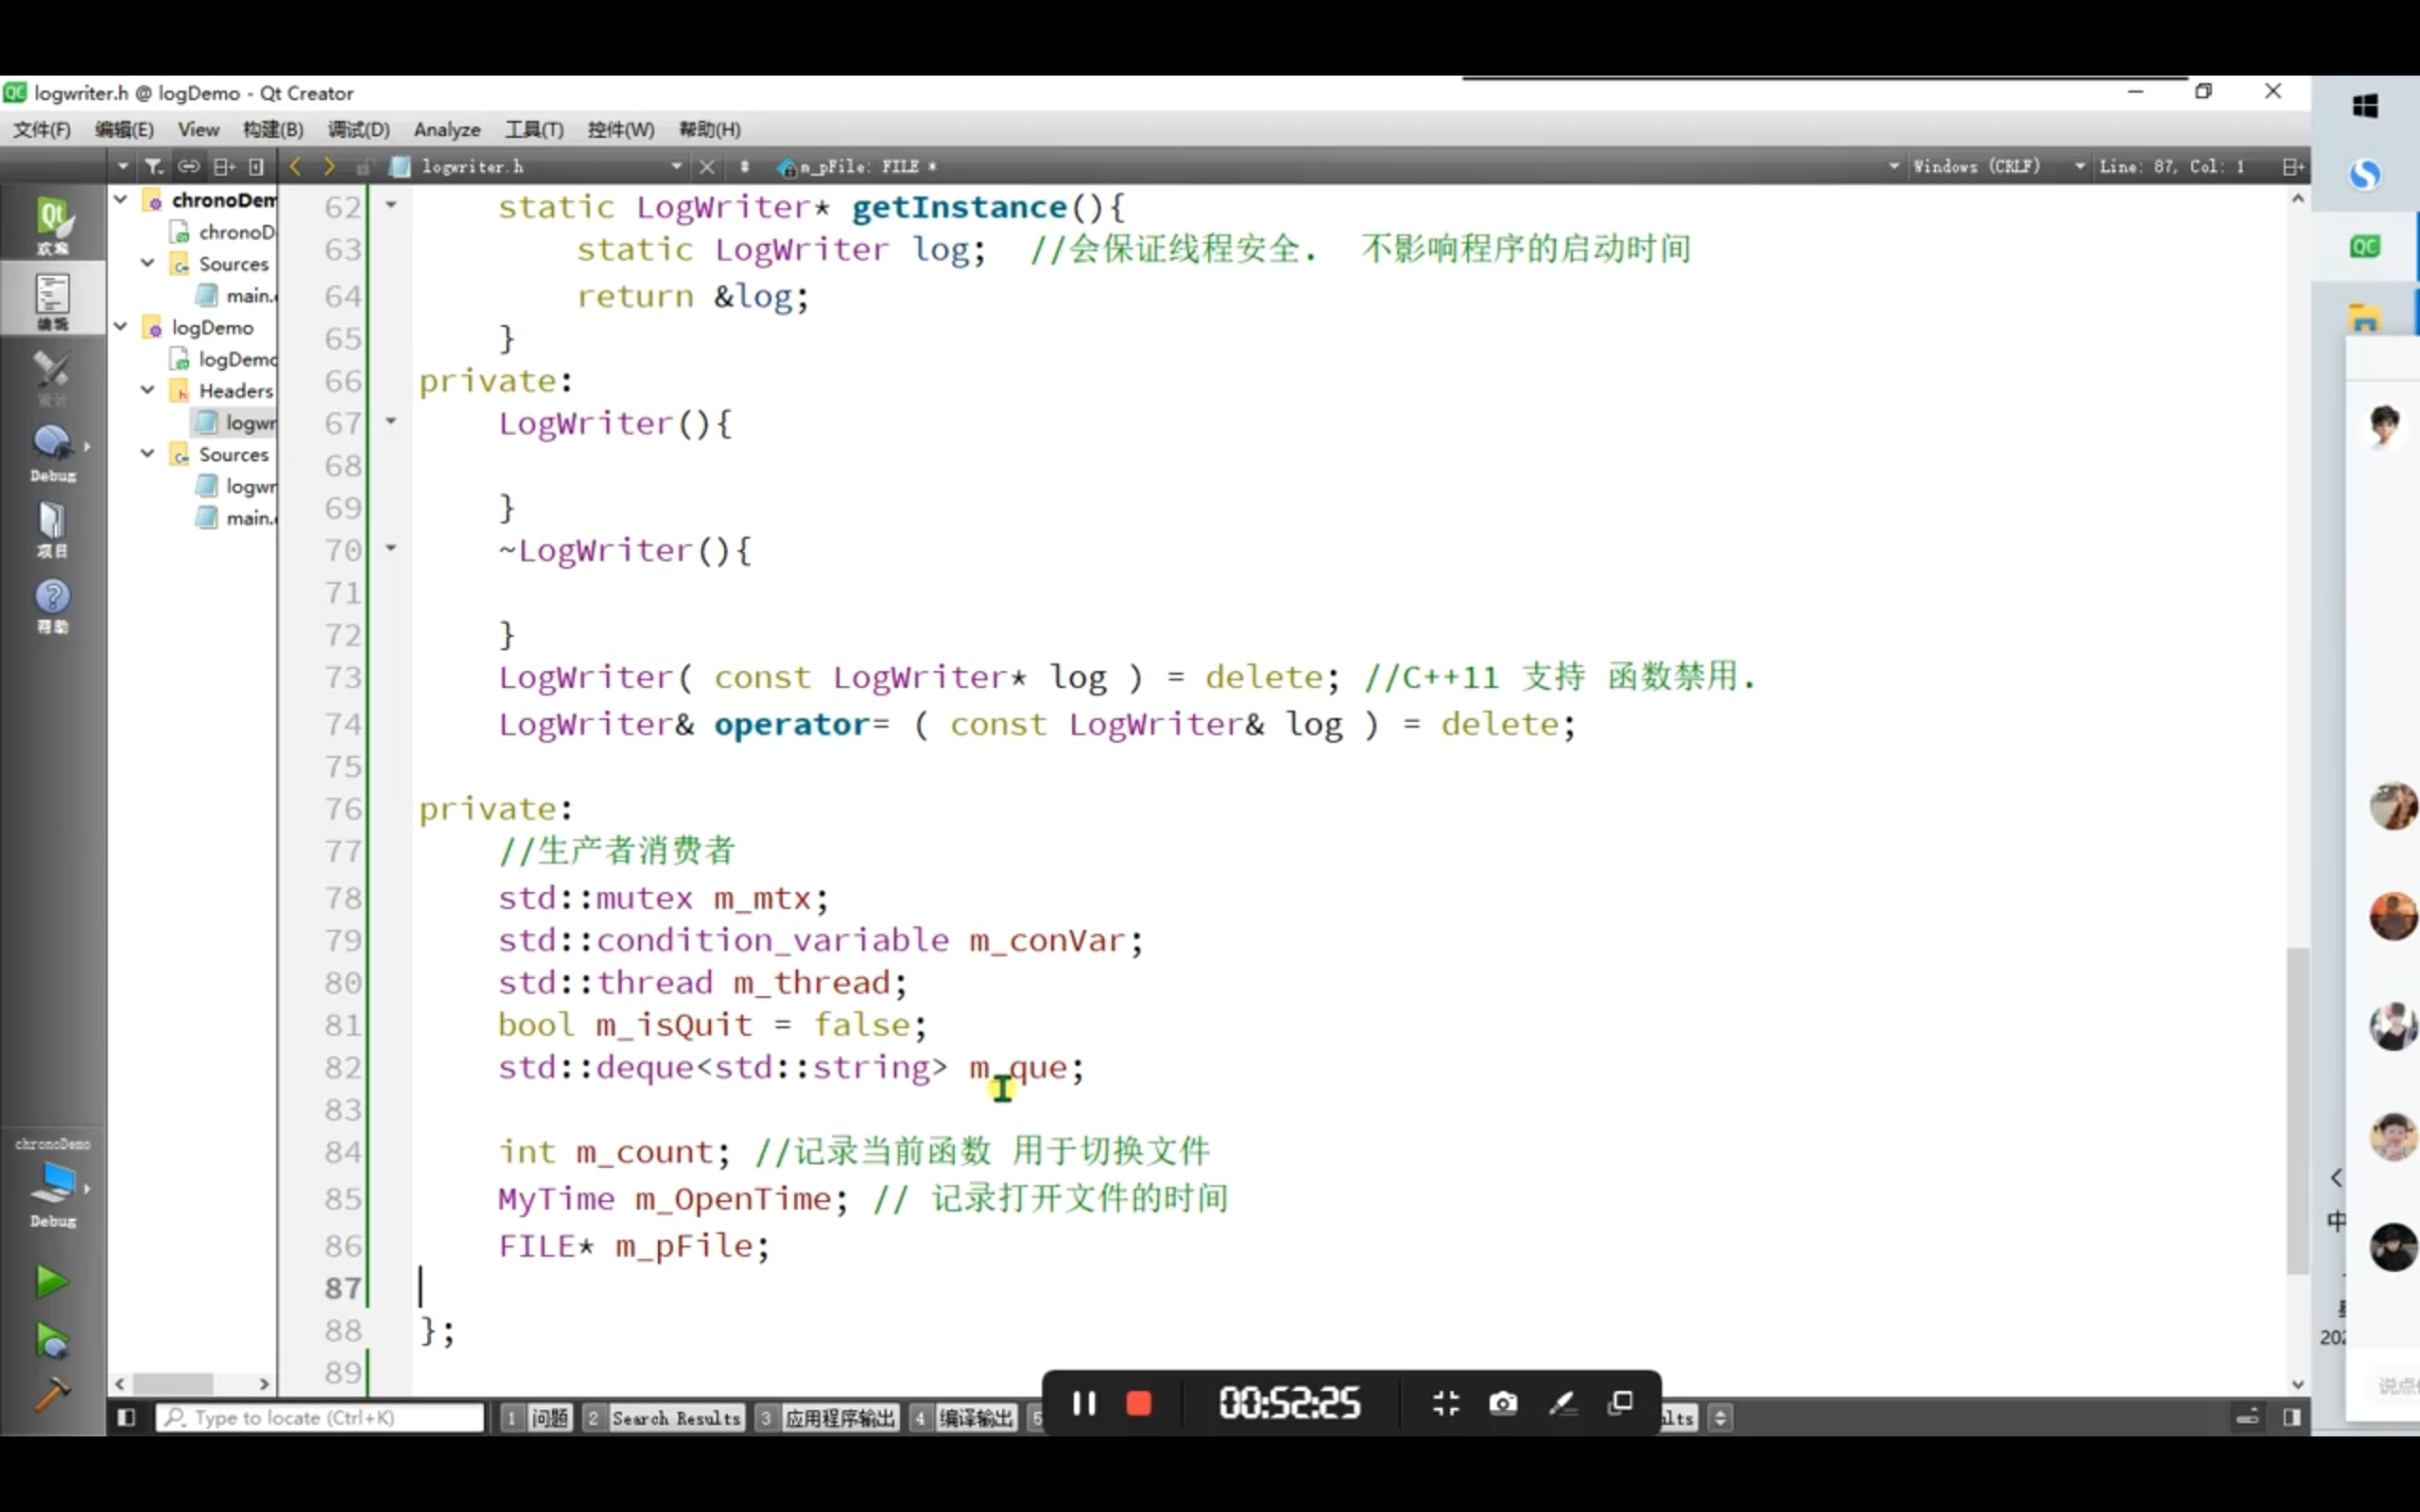Stop the screen recording

[x=1139, y=1403]
